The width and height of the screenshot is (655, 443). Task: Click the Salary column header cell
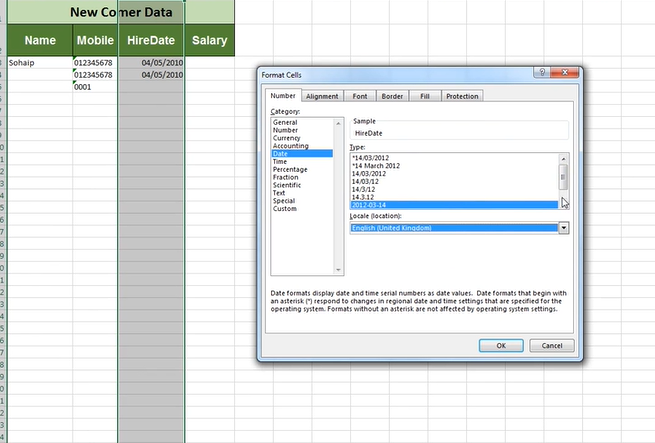209,41
